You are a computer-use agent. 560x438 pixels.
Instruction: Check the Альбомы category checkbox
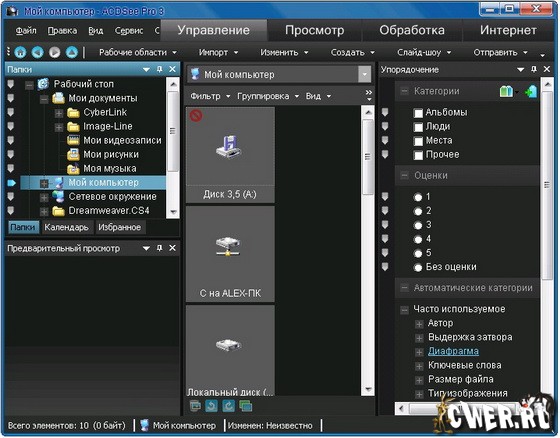point(418,113)
